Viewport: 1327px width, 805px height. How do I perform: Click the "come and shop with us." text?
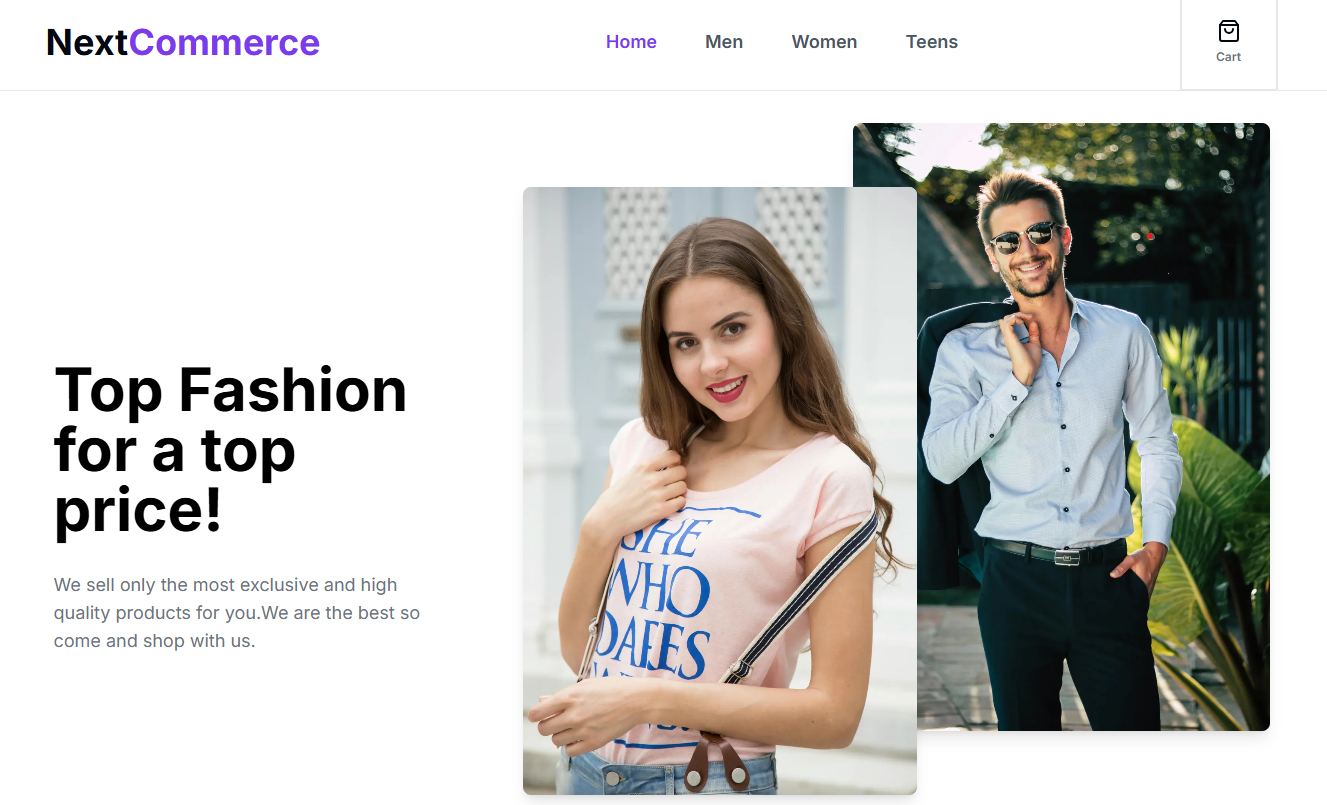click(x=154, y=641)
